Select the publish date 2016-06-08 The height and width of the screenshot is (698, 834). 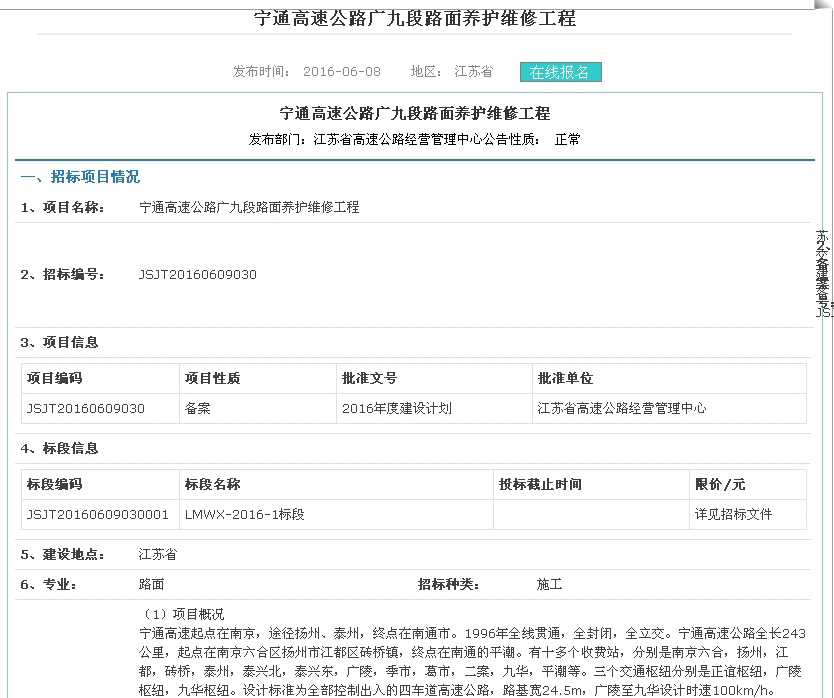click(x=342, y=71)
